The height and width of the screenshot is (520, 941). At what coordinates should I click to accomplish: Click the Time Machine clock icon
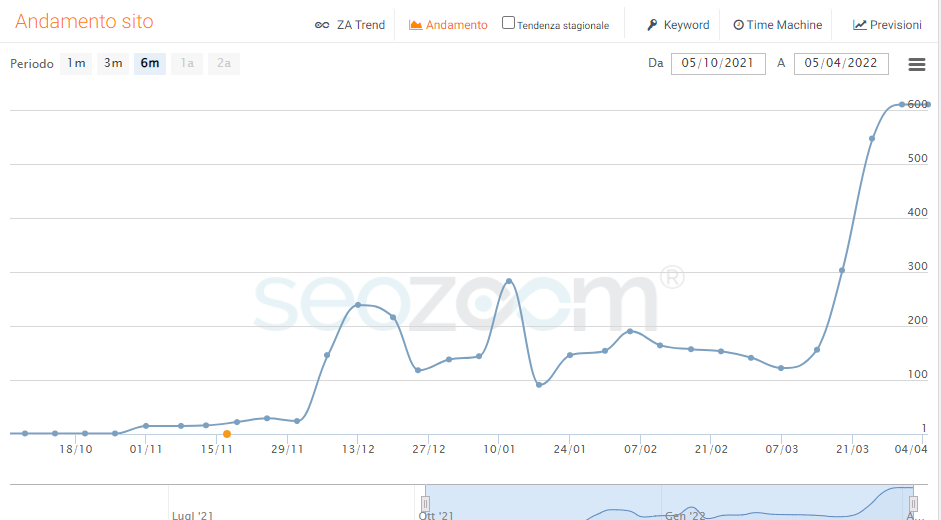click(x=738, y=25)
